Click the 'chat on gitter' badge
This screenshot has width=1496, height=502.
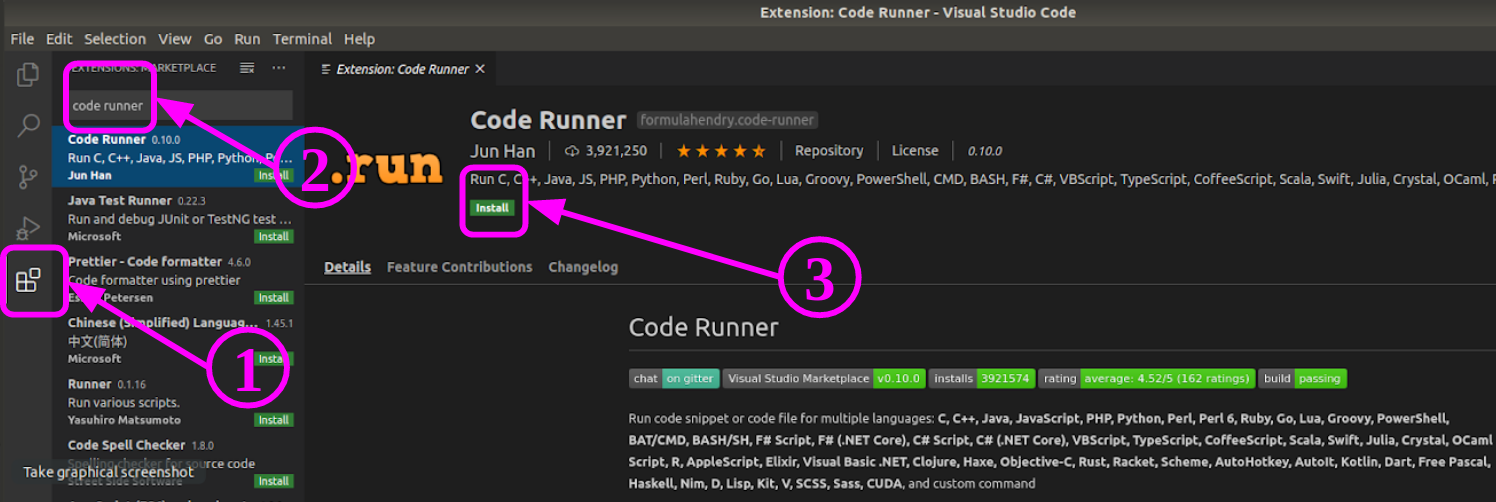[x=674, y=379]
